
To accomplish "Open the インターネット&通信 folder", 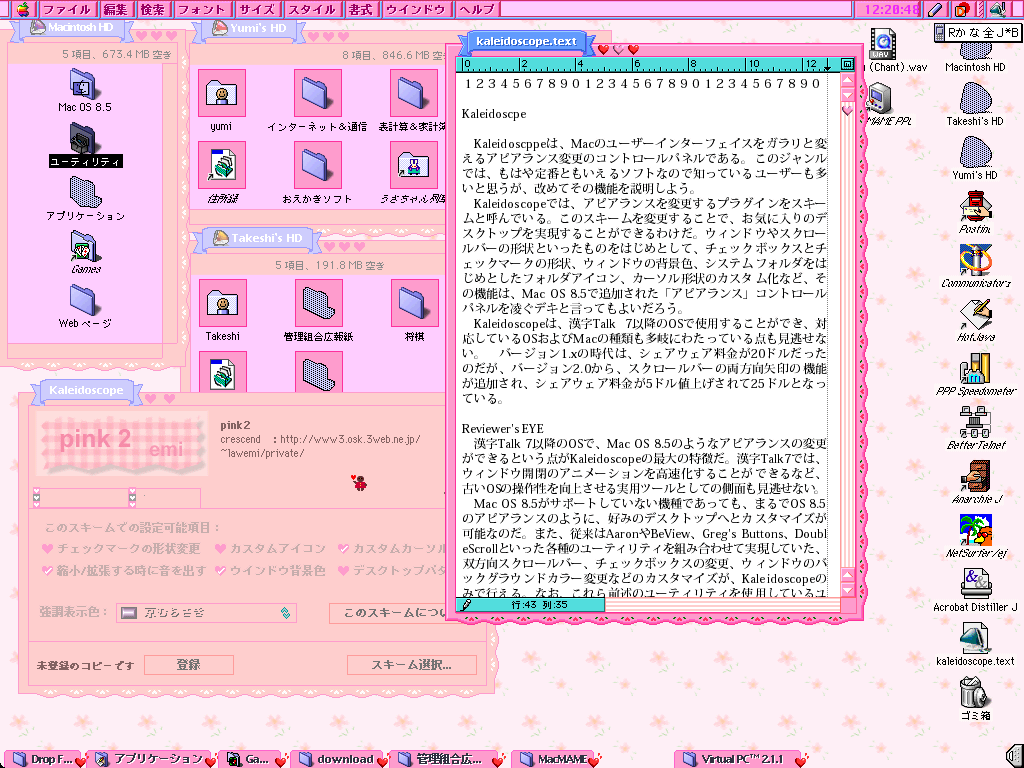I will [x=317, y=93].
